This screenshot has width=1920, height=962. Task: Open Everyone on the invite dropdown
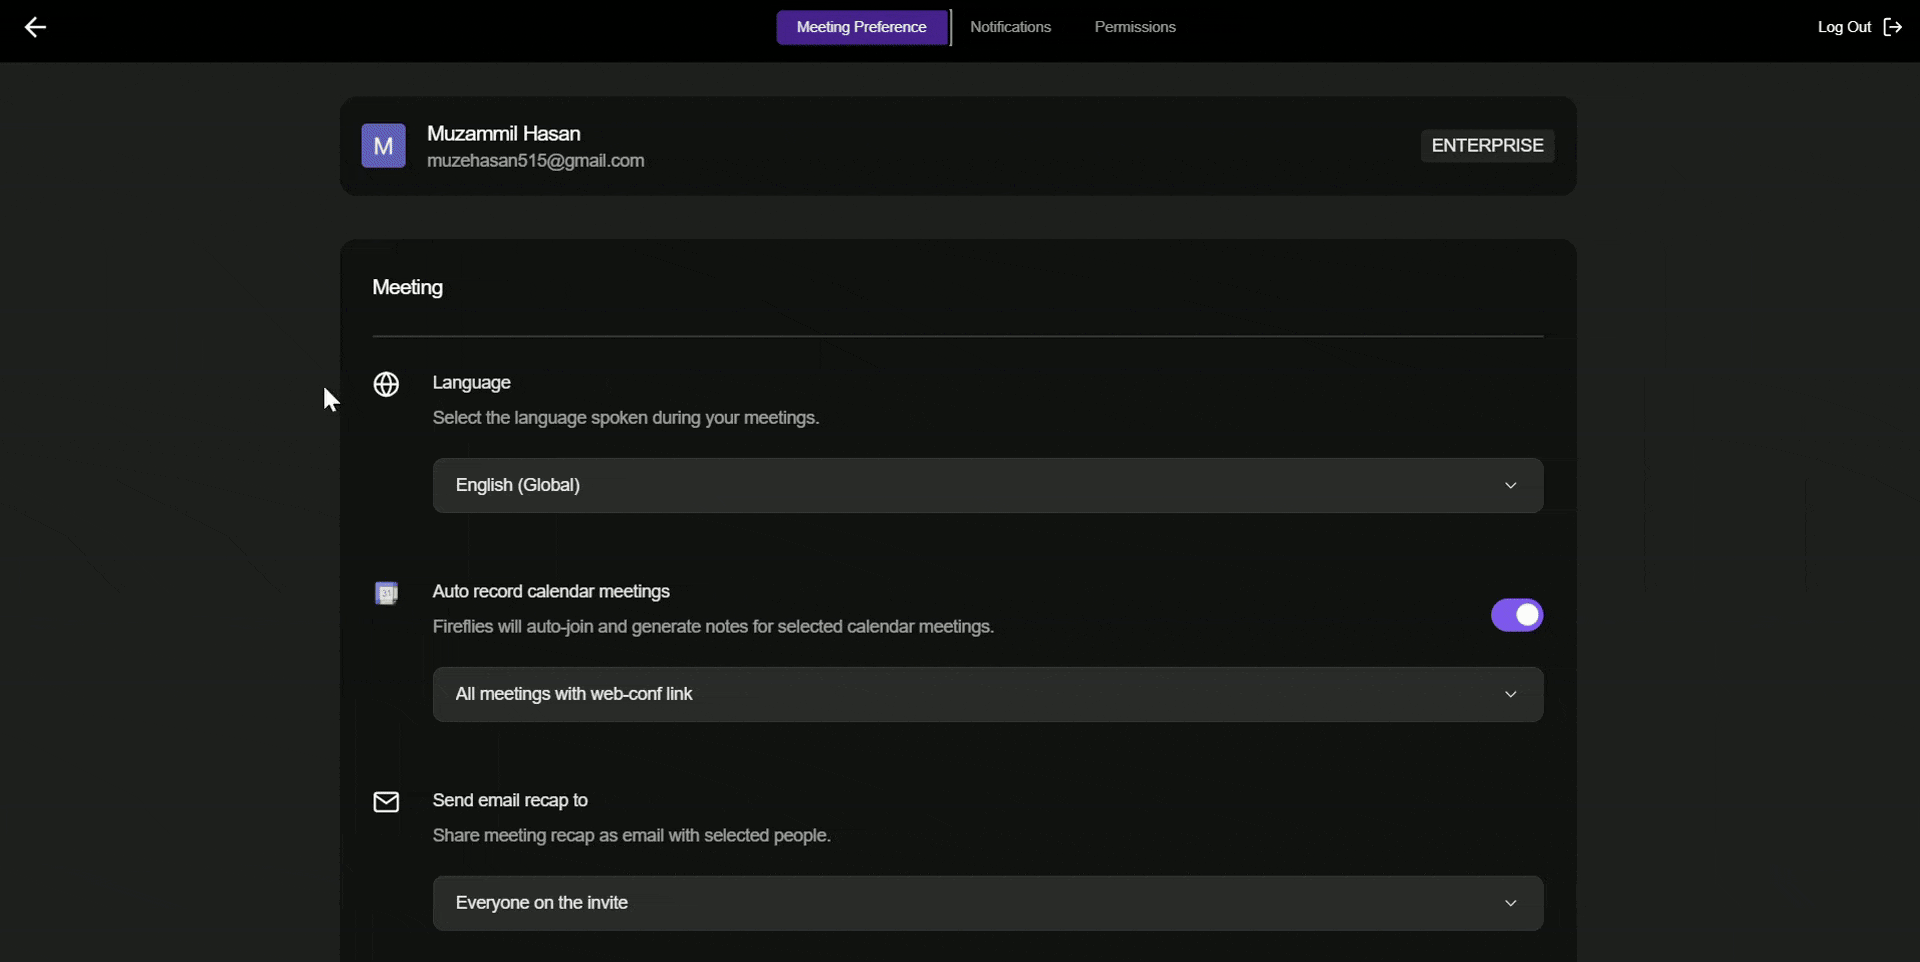point(988,904)
